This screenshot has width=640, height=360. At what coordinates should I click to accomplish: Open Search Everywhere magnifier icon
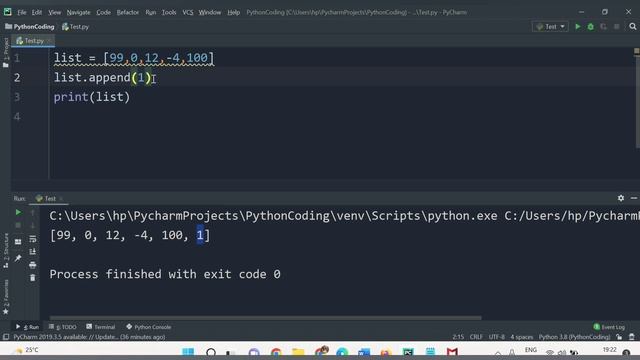pyautogui.click(x=633, y=27)
